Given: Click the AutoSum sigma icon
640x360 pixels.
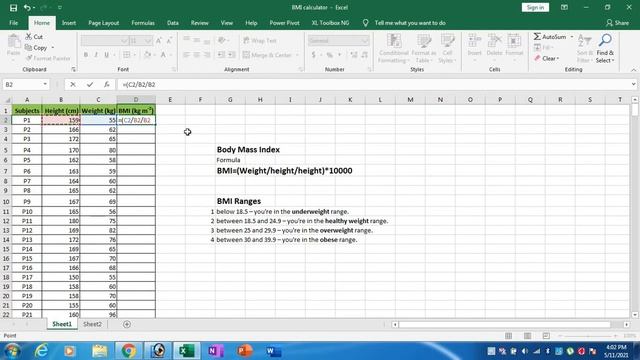Looking at the screenshot, I should click(537, 37).
